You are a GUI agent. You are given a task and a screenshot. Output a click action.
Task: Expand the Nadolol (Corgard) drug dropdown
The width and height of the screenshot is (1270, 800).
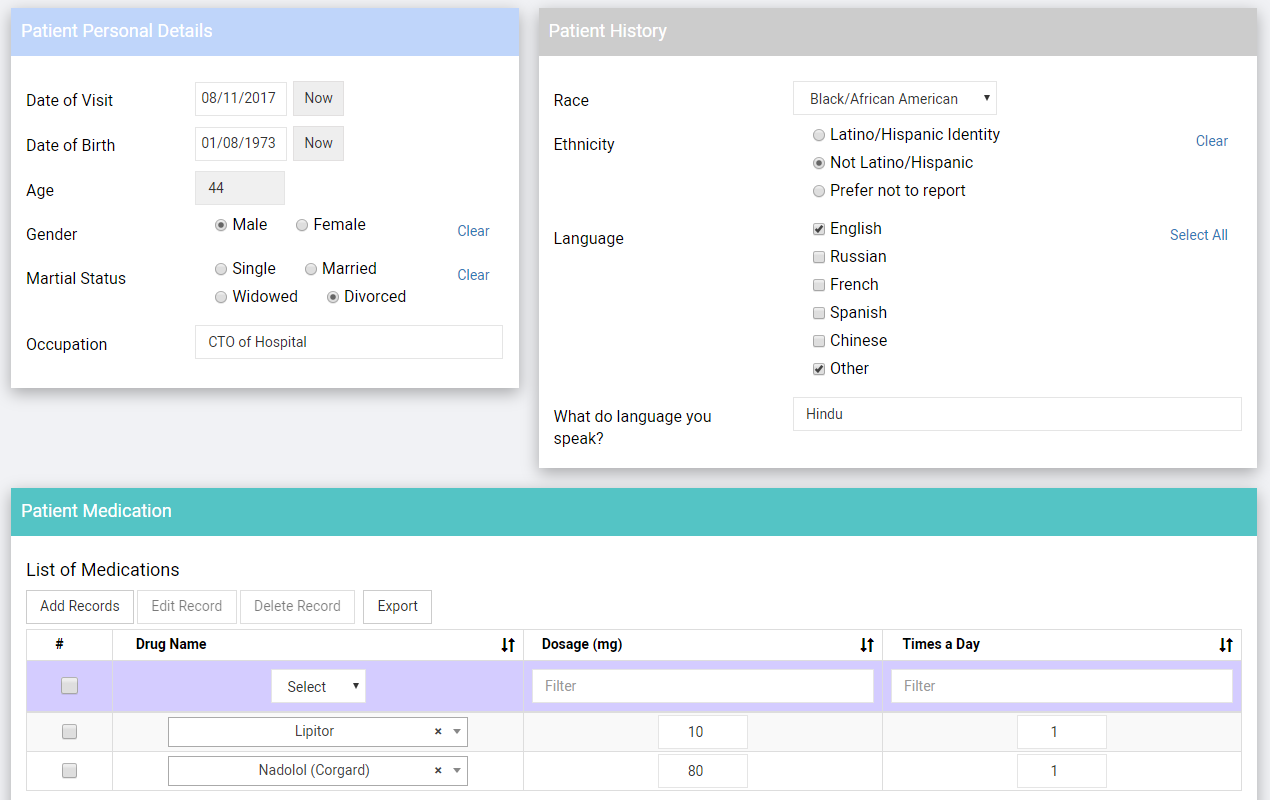click(x=456, y=770)
